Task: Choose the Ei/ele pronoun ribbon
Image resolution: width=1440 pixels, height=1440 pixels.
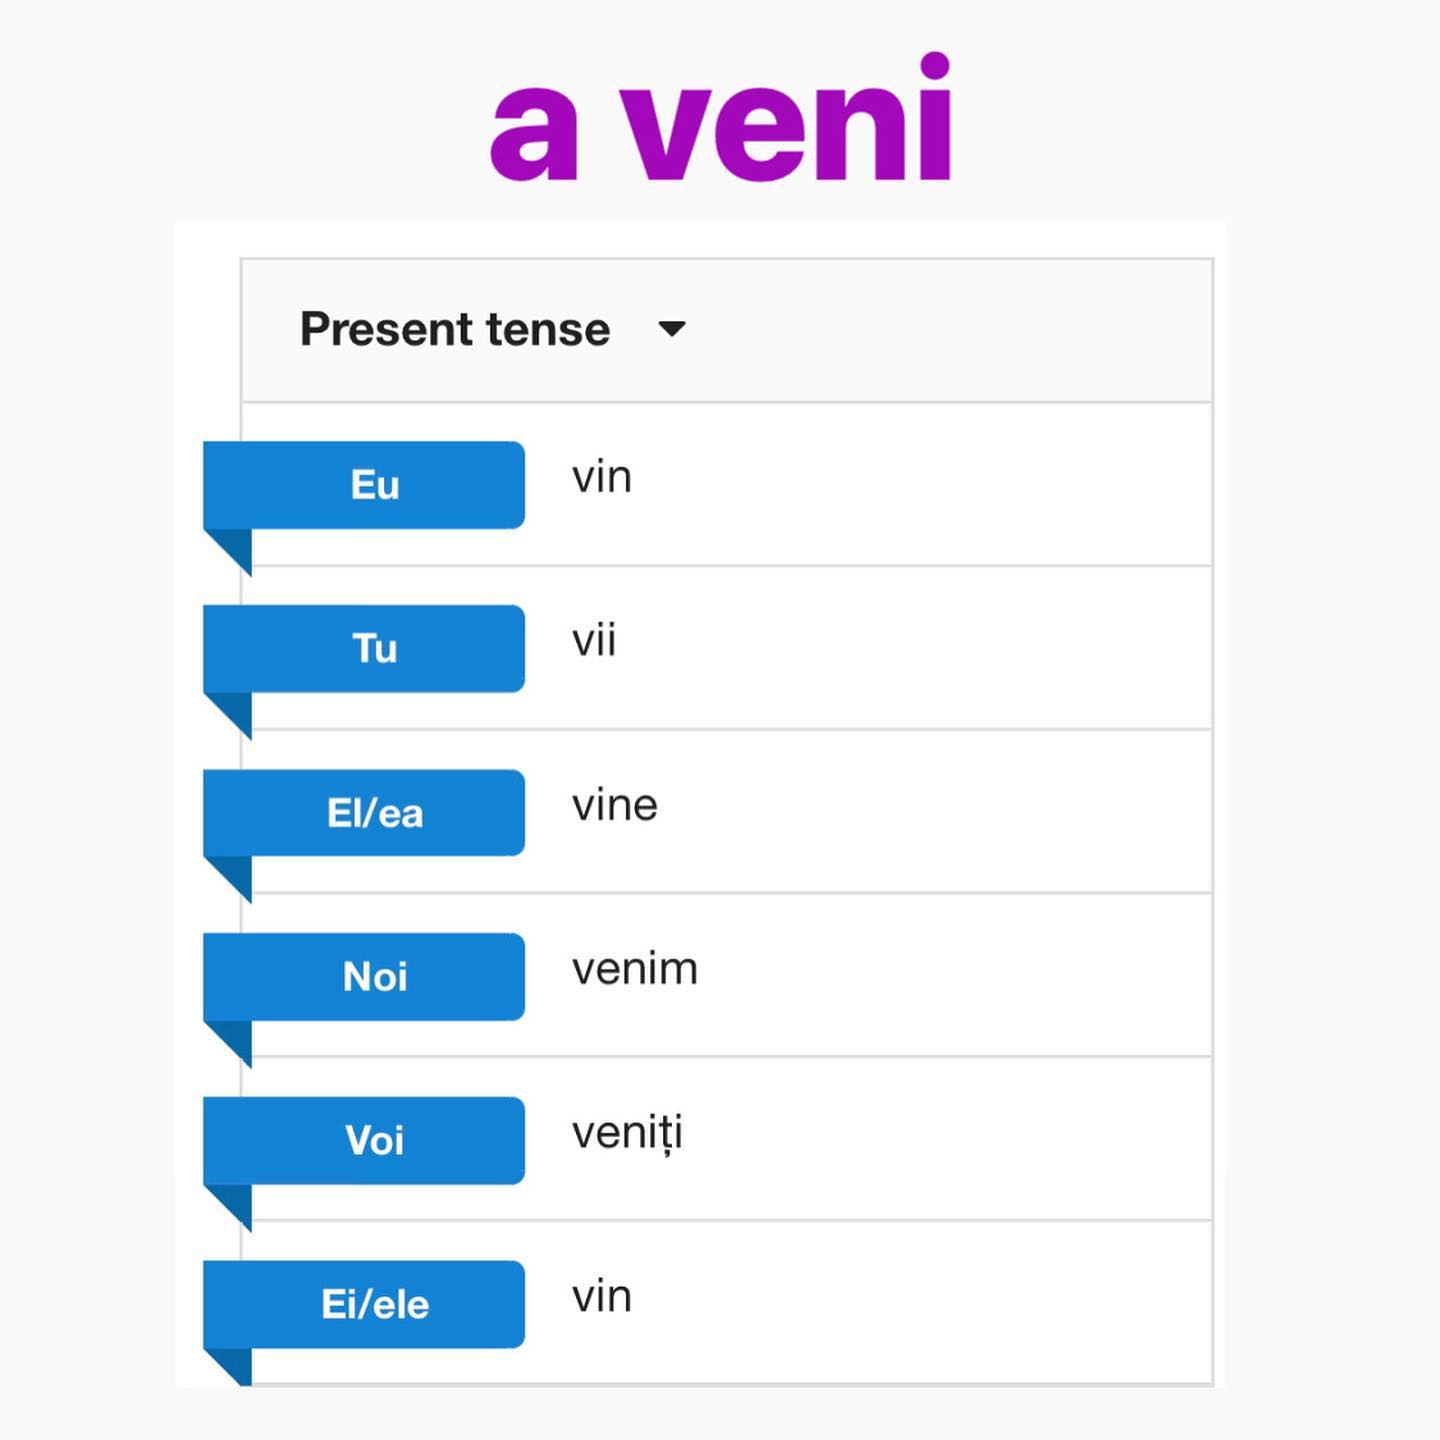Action: [364, 1305]
